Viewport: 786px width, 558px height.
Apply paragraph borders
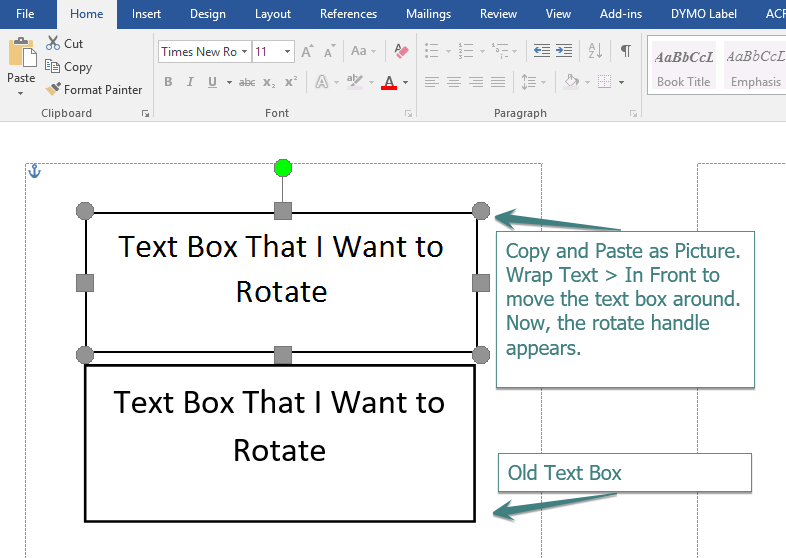point(605,82)
